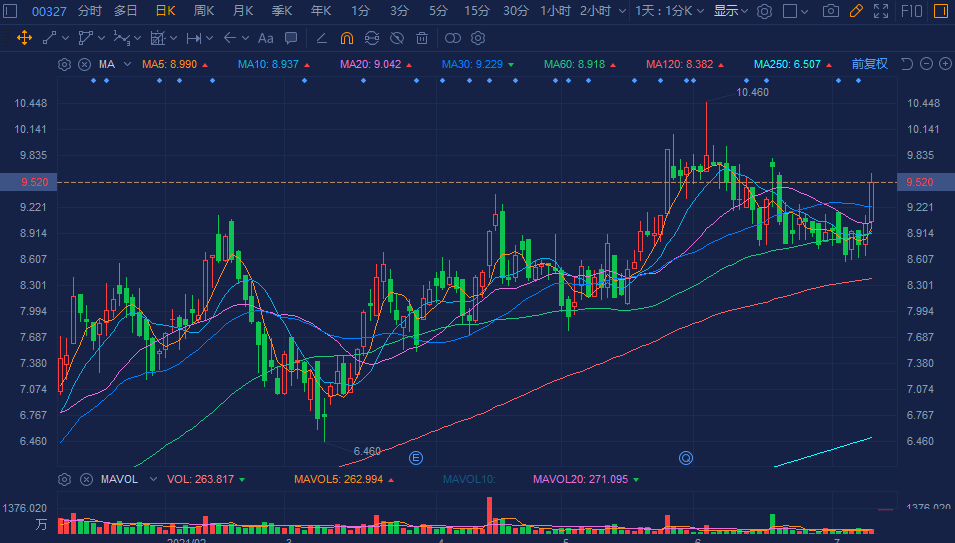
Task: Select the magnet snap drawing tool
Action: (x=347, y=38)
